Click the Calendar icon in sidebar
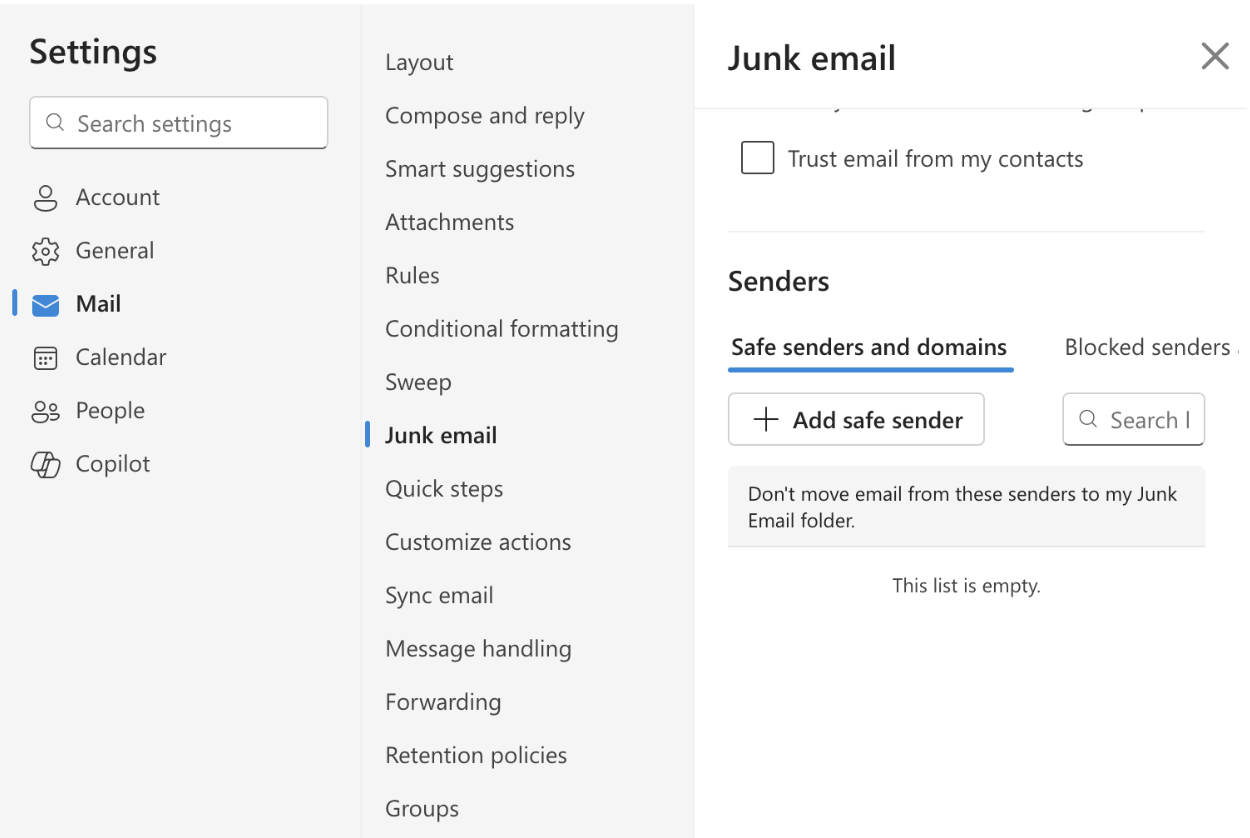The height and width of the screenshot is (838, 1250). click(x=46, y=358)
